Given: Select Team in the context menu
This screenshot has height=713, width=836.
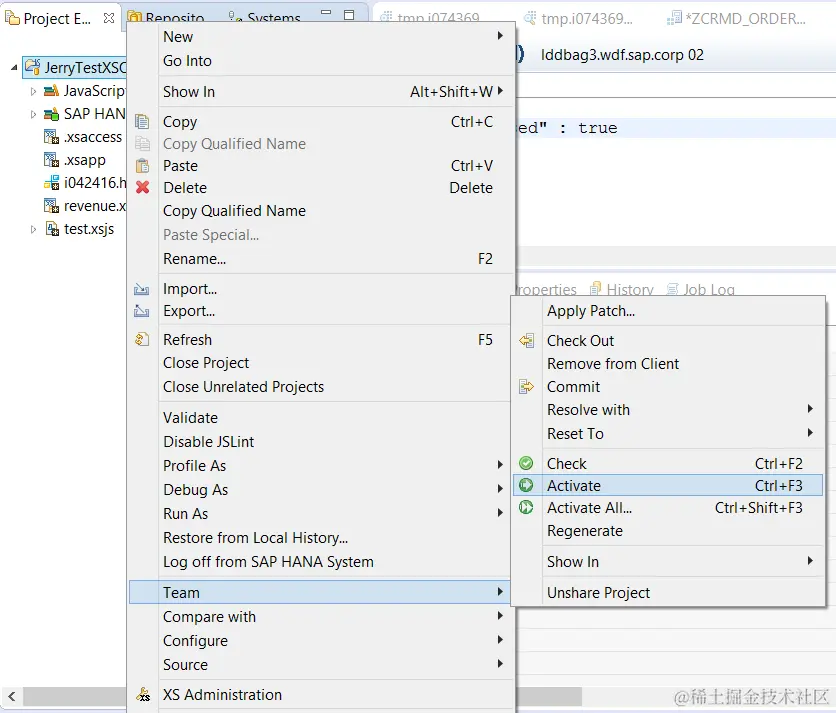Looking at the screenshot, I should (321, 592).
